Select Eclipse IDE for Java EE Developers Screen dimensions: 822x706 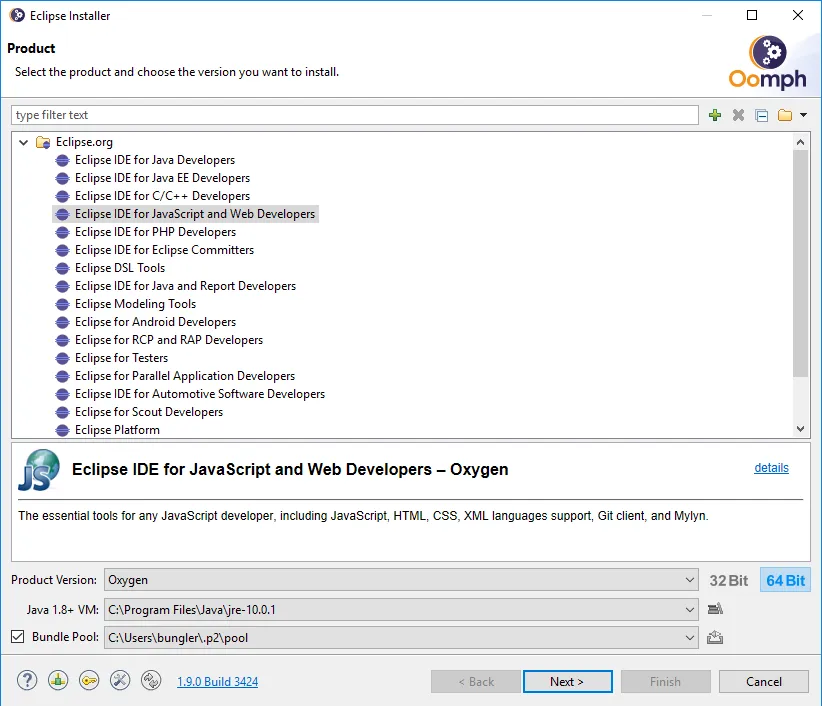[163, 178]
